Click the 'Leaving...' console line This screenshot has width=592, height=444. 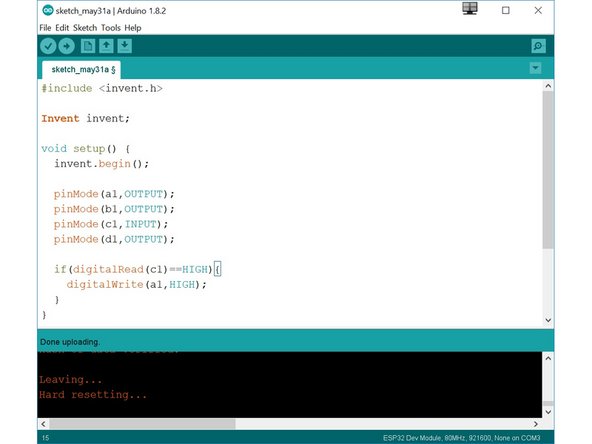(x=71, y=379)
